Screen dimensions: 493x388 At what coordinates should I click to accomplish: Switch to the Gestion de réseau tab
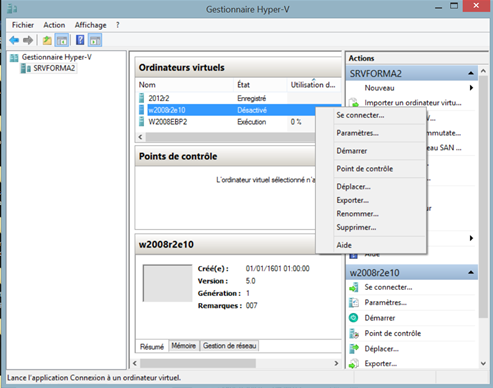(x=230, y=346)
